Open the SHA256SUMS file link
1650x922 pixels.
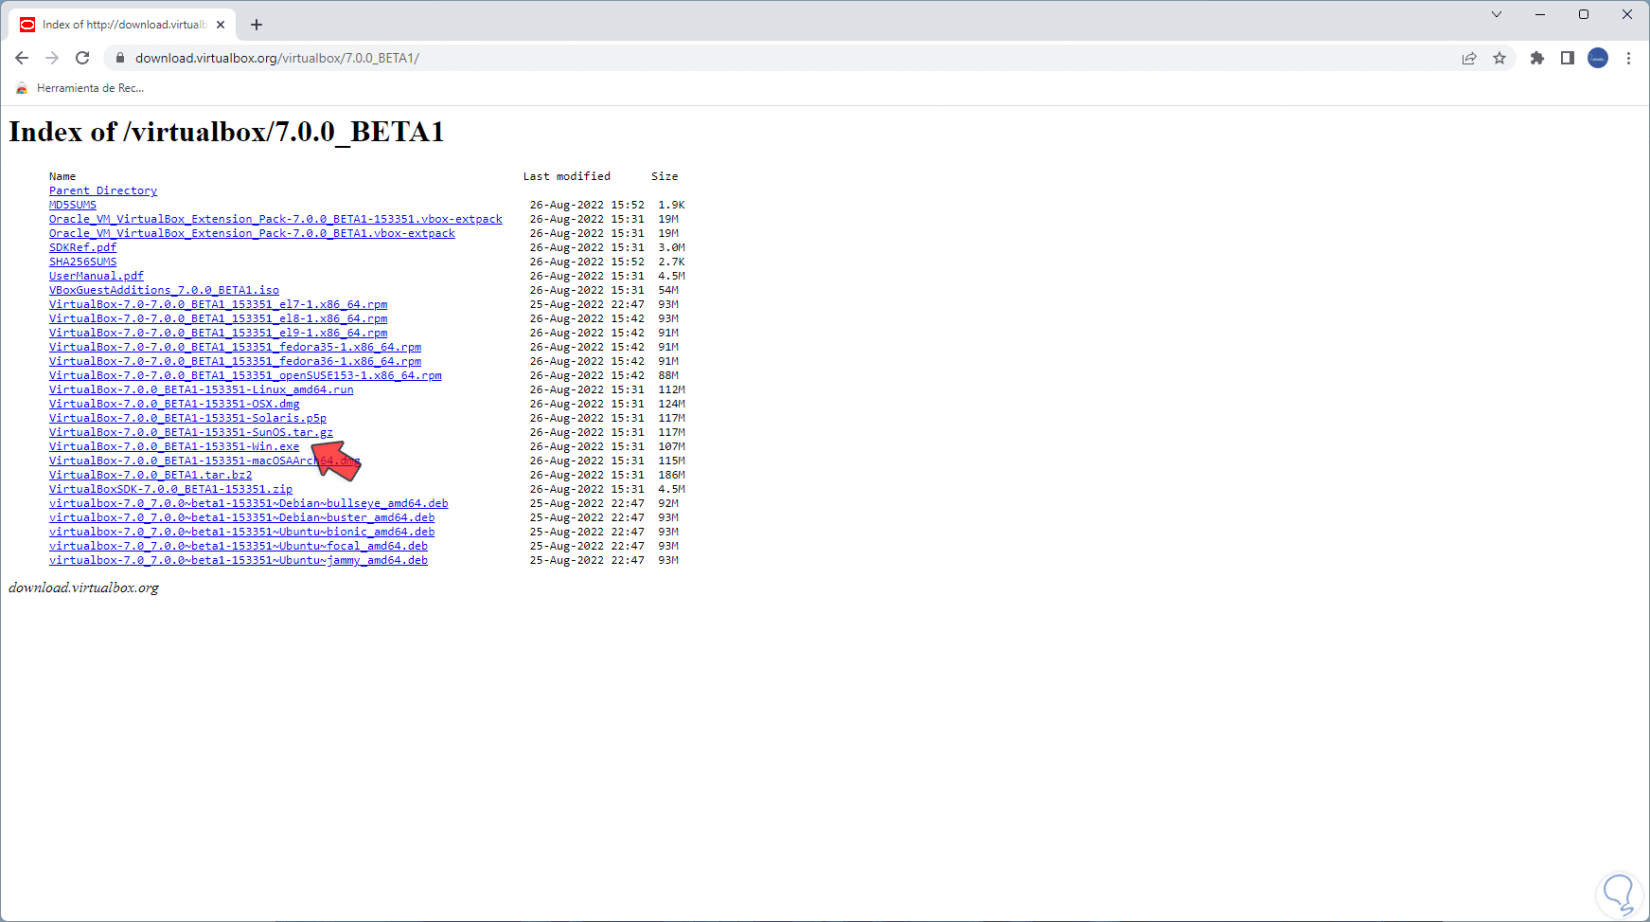pyautogui.click(x=83, y=262)
